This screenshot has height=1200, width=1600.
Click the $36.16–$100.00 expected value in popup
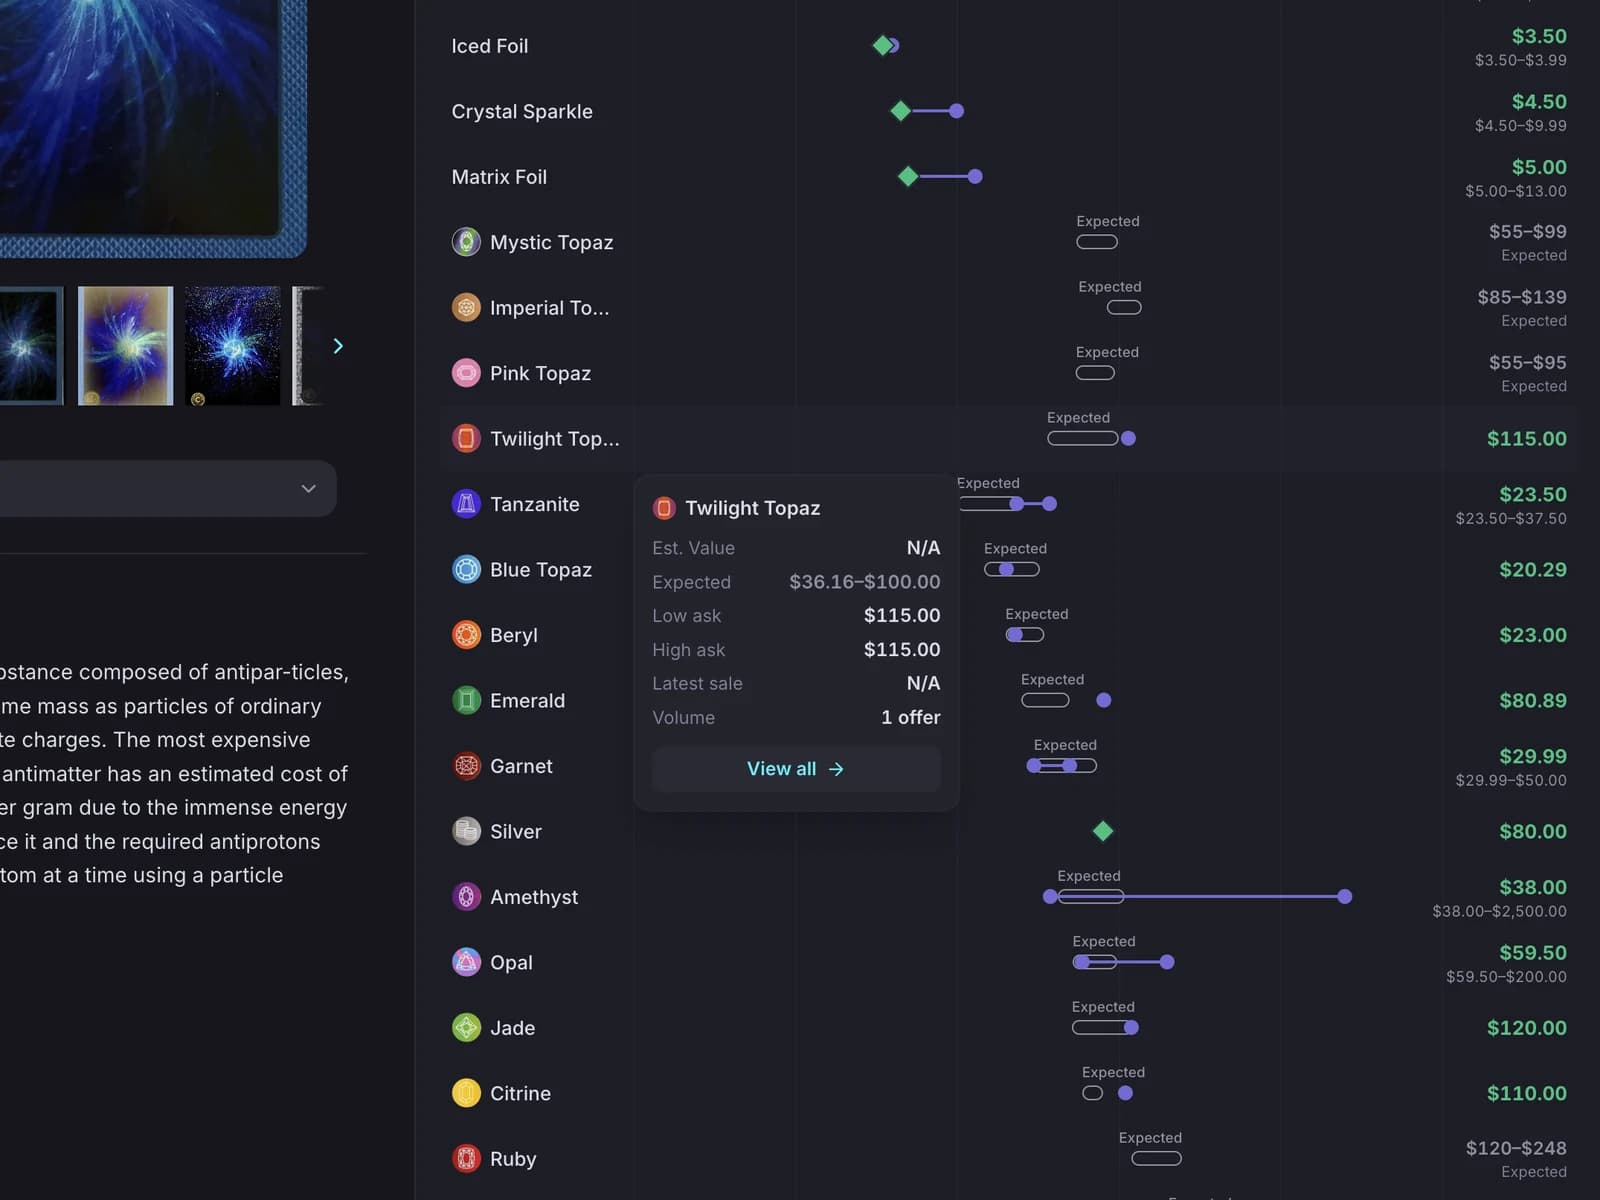[864, 582]
